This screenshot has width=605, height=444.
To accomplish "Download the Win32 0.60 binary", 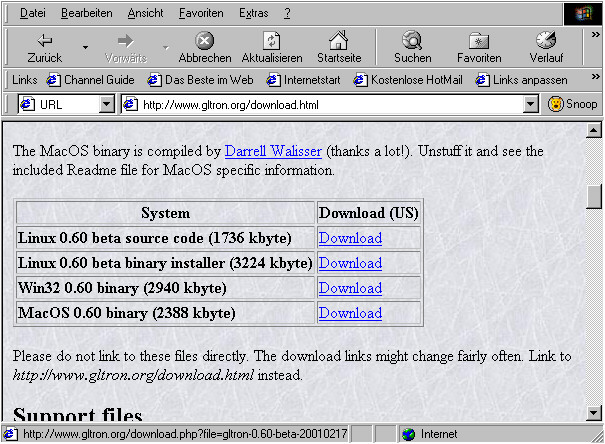I will point(350,288).
